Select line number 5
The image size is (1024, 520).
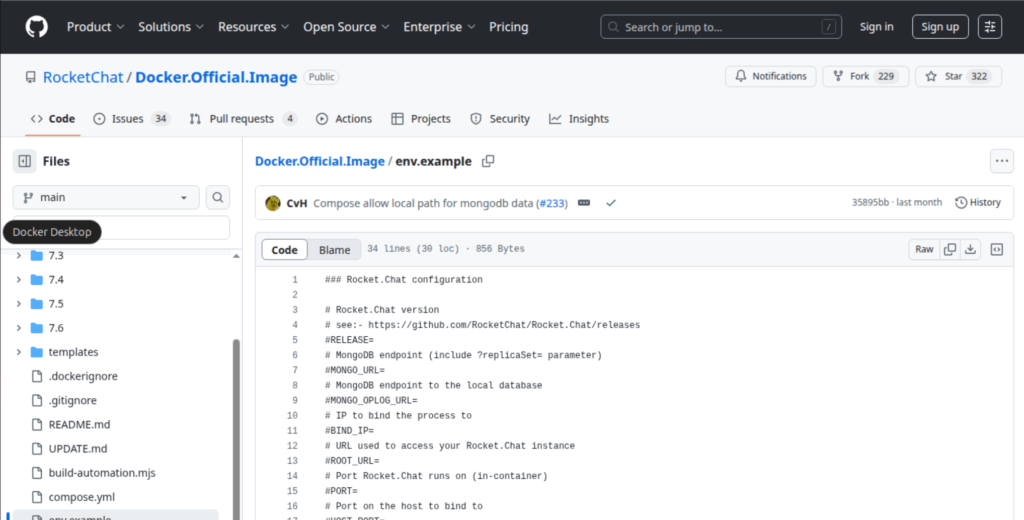[295, 340]
